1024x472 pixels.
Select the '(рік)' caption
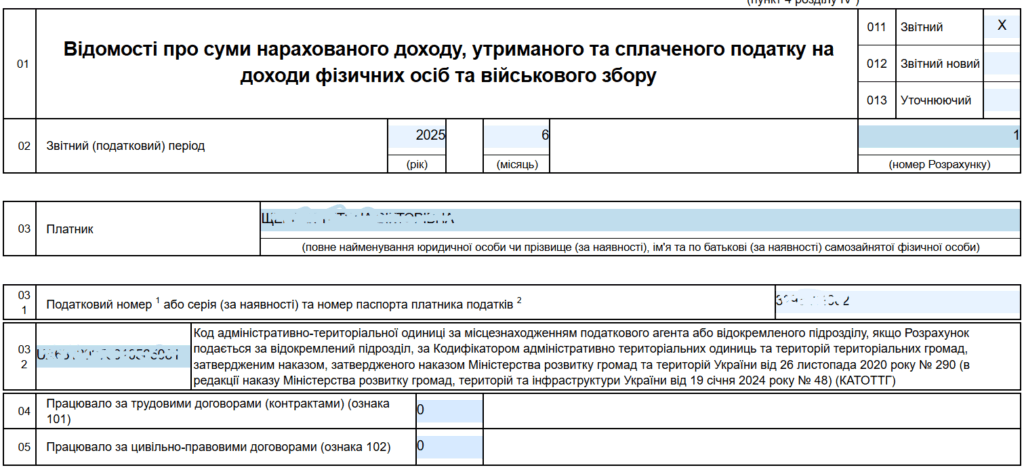417,165
